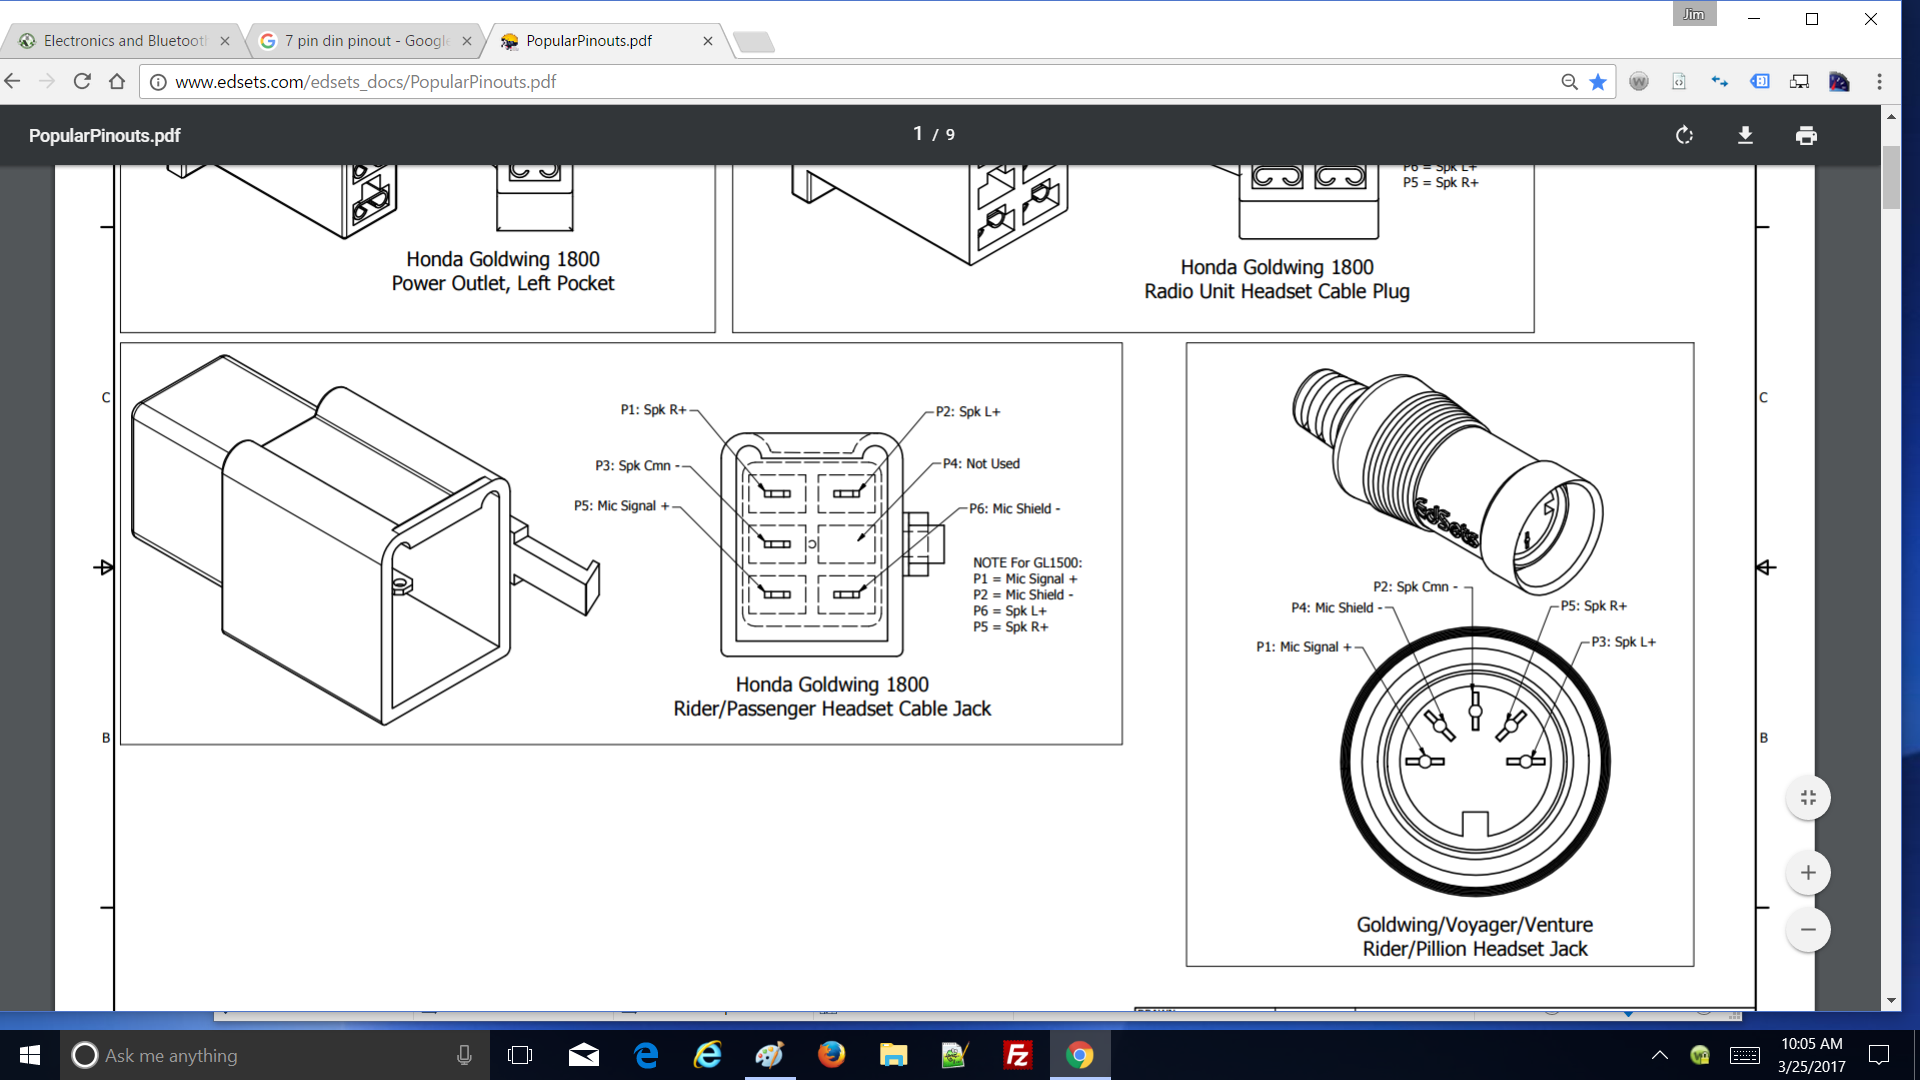Screen dimensions: 1920x1080
Task: Rotate the PDF clockwise
Action: (x=1684, y=135)
